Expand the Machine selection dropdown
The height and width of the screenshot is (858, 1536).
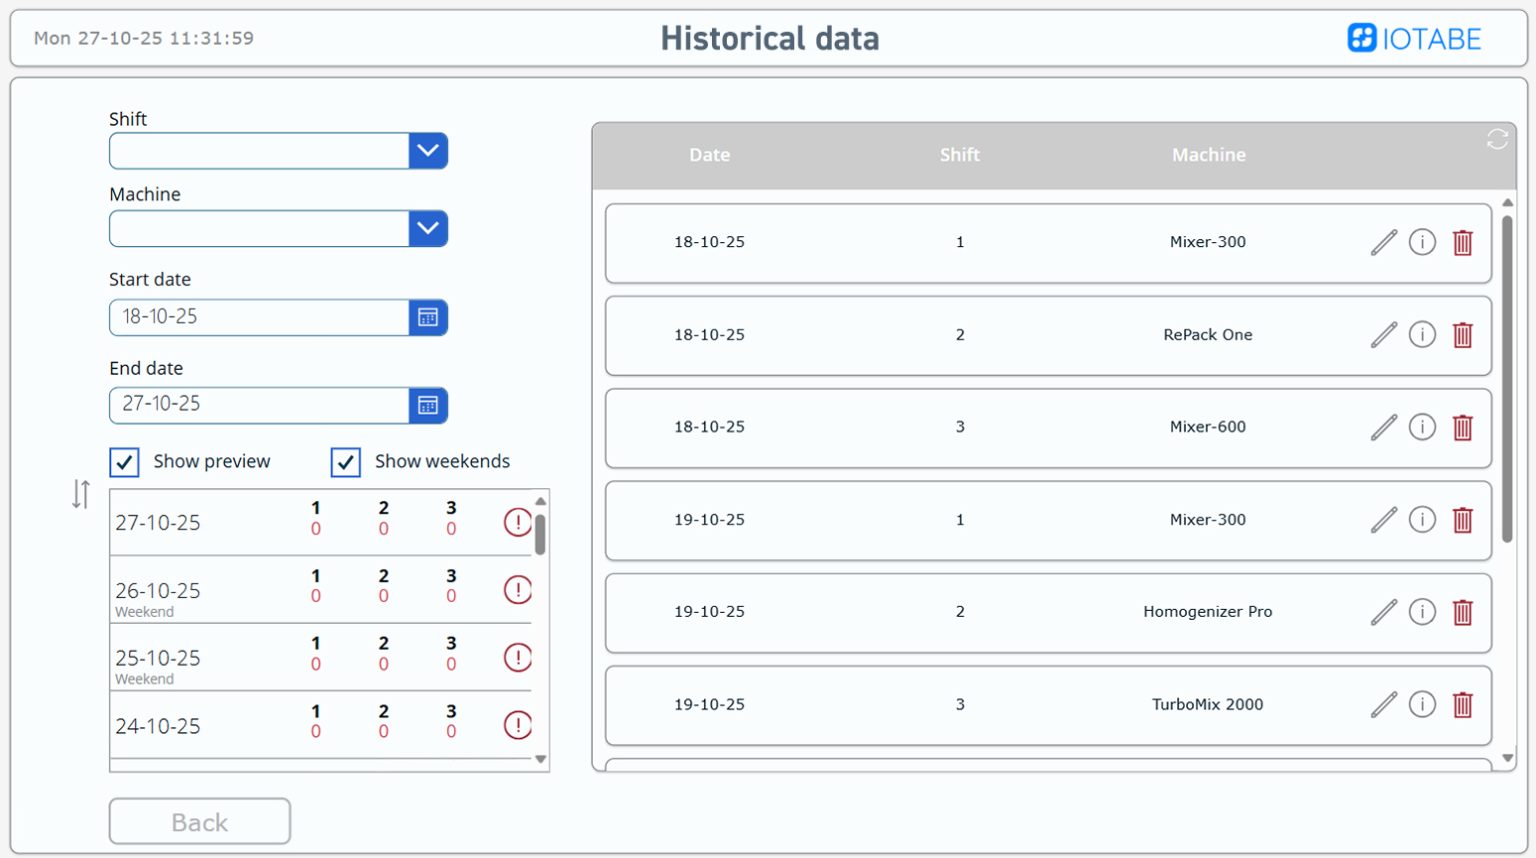click(428, 228)
